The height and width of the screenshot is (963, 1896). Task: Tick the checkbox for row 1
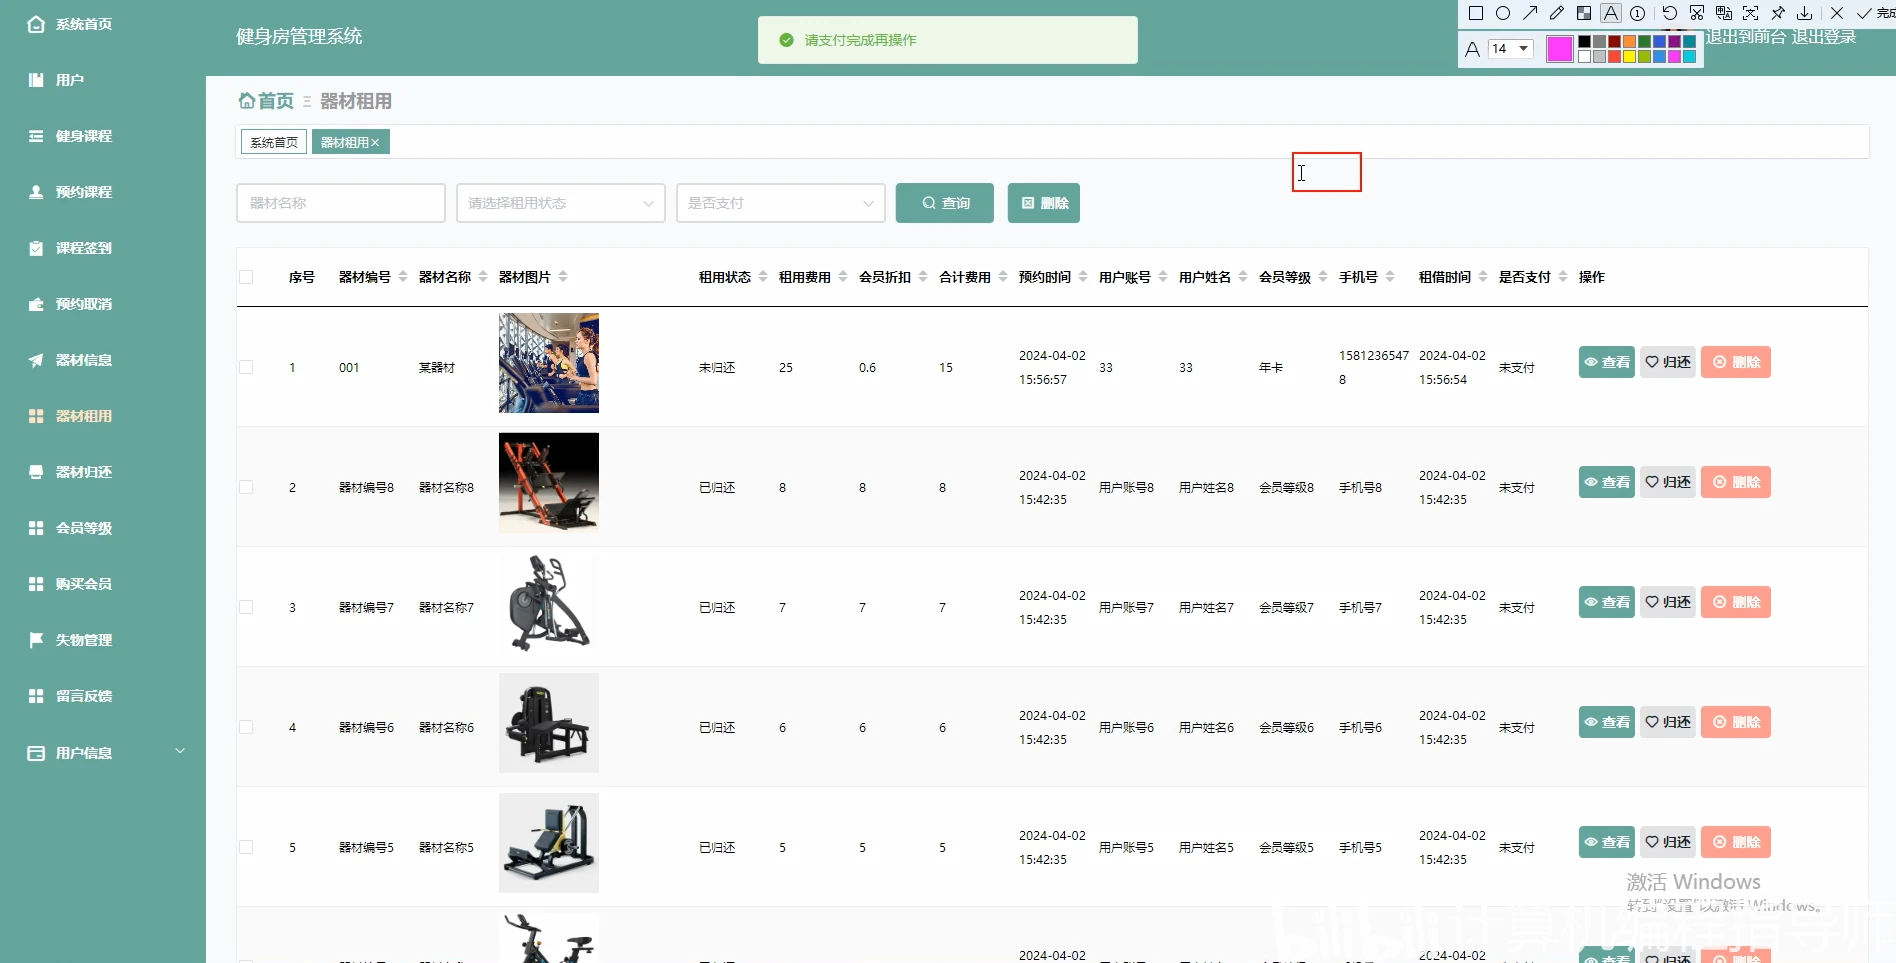click(x=246, y=367)
